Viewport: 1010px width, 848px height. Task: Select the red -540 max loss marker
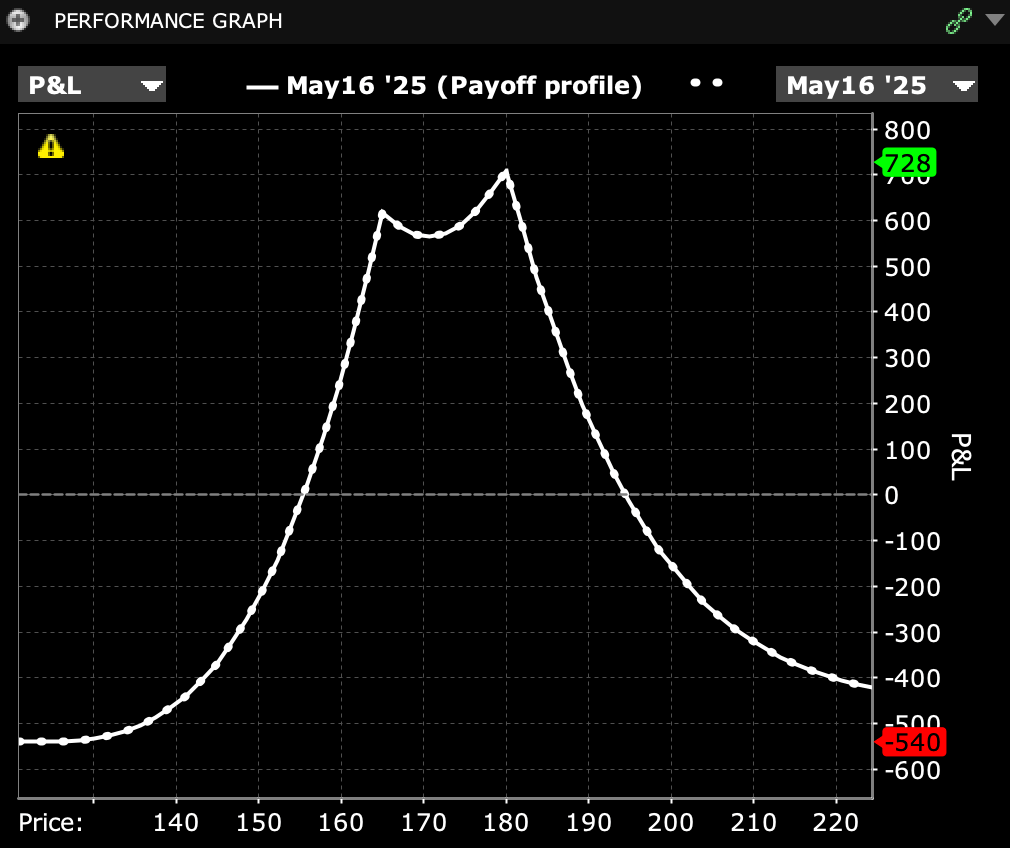pyautogui.click(x=910, y=742)
